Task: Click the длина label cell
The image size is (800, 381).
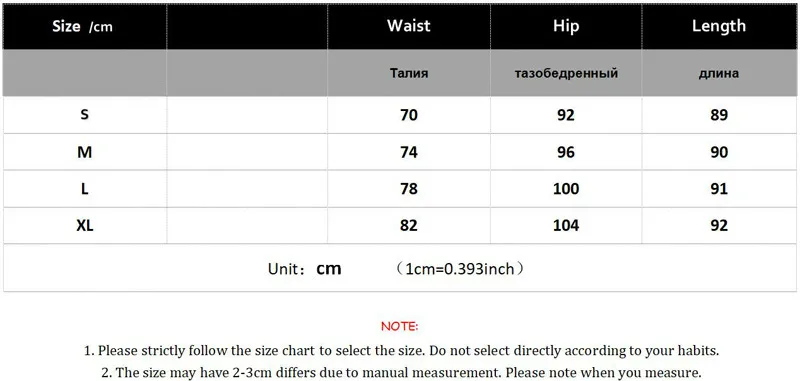Action: [719, 73]
